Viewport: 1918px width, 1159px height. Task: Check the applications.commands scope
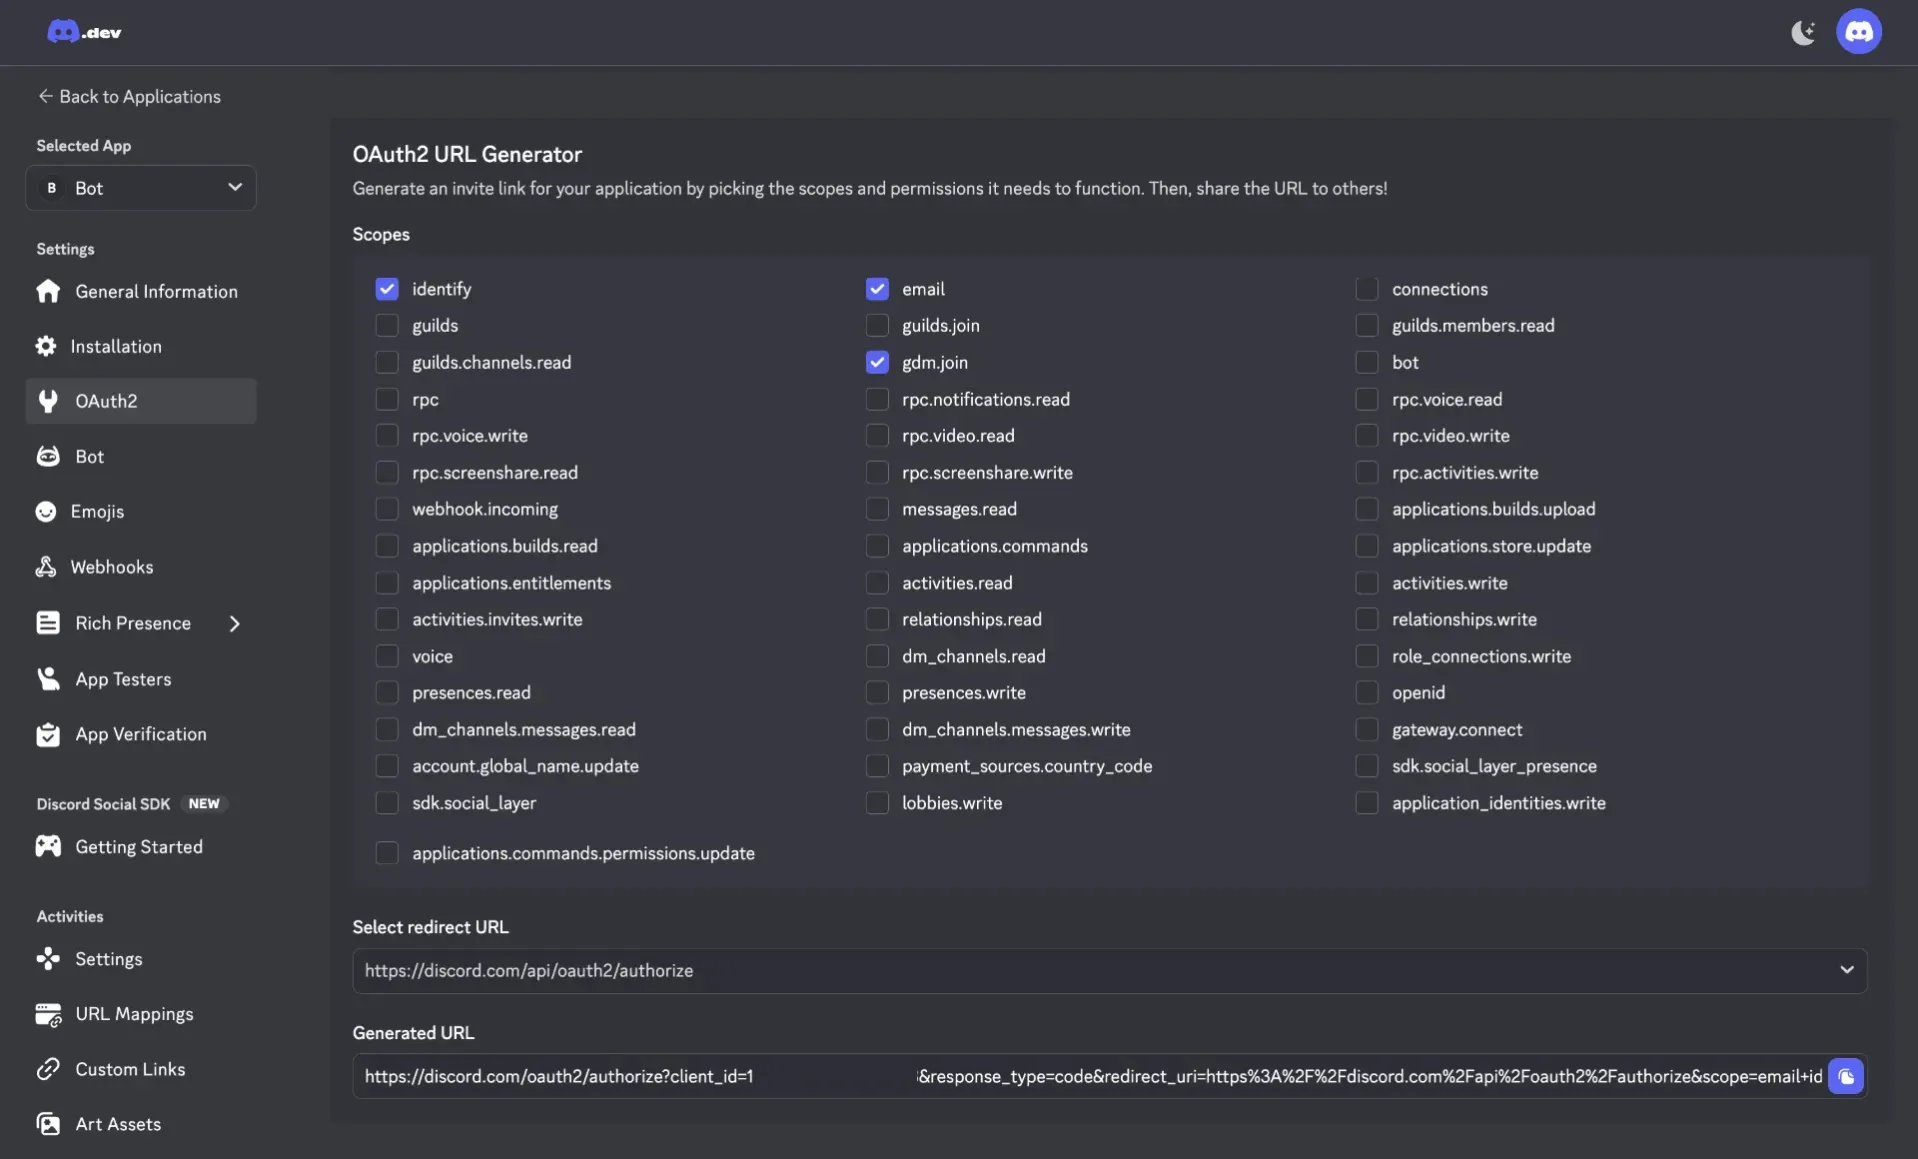[877, 546]
